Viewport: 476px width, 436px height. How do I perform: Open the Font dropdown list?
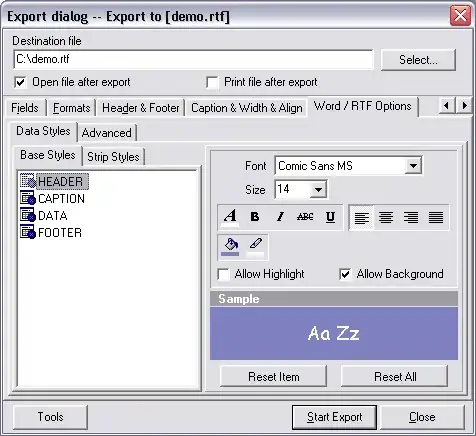413,166
